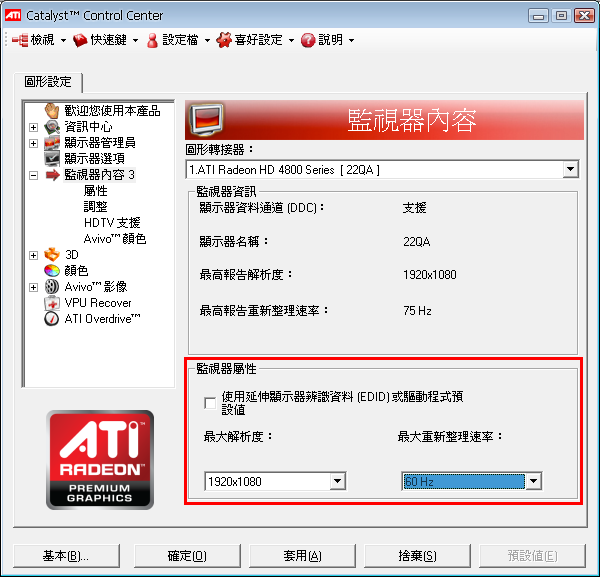This screenshot has height=577, width=600.
Task: Click the 基本(B)... button
Action: (66, 556)
